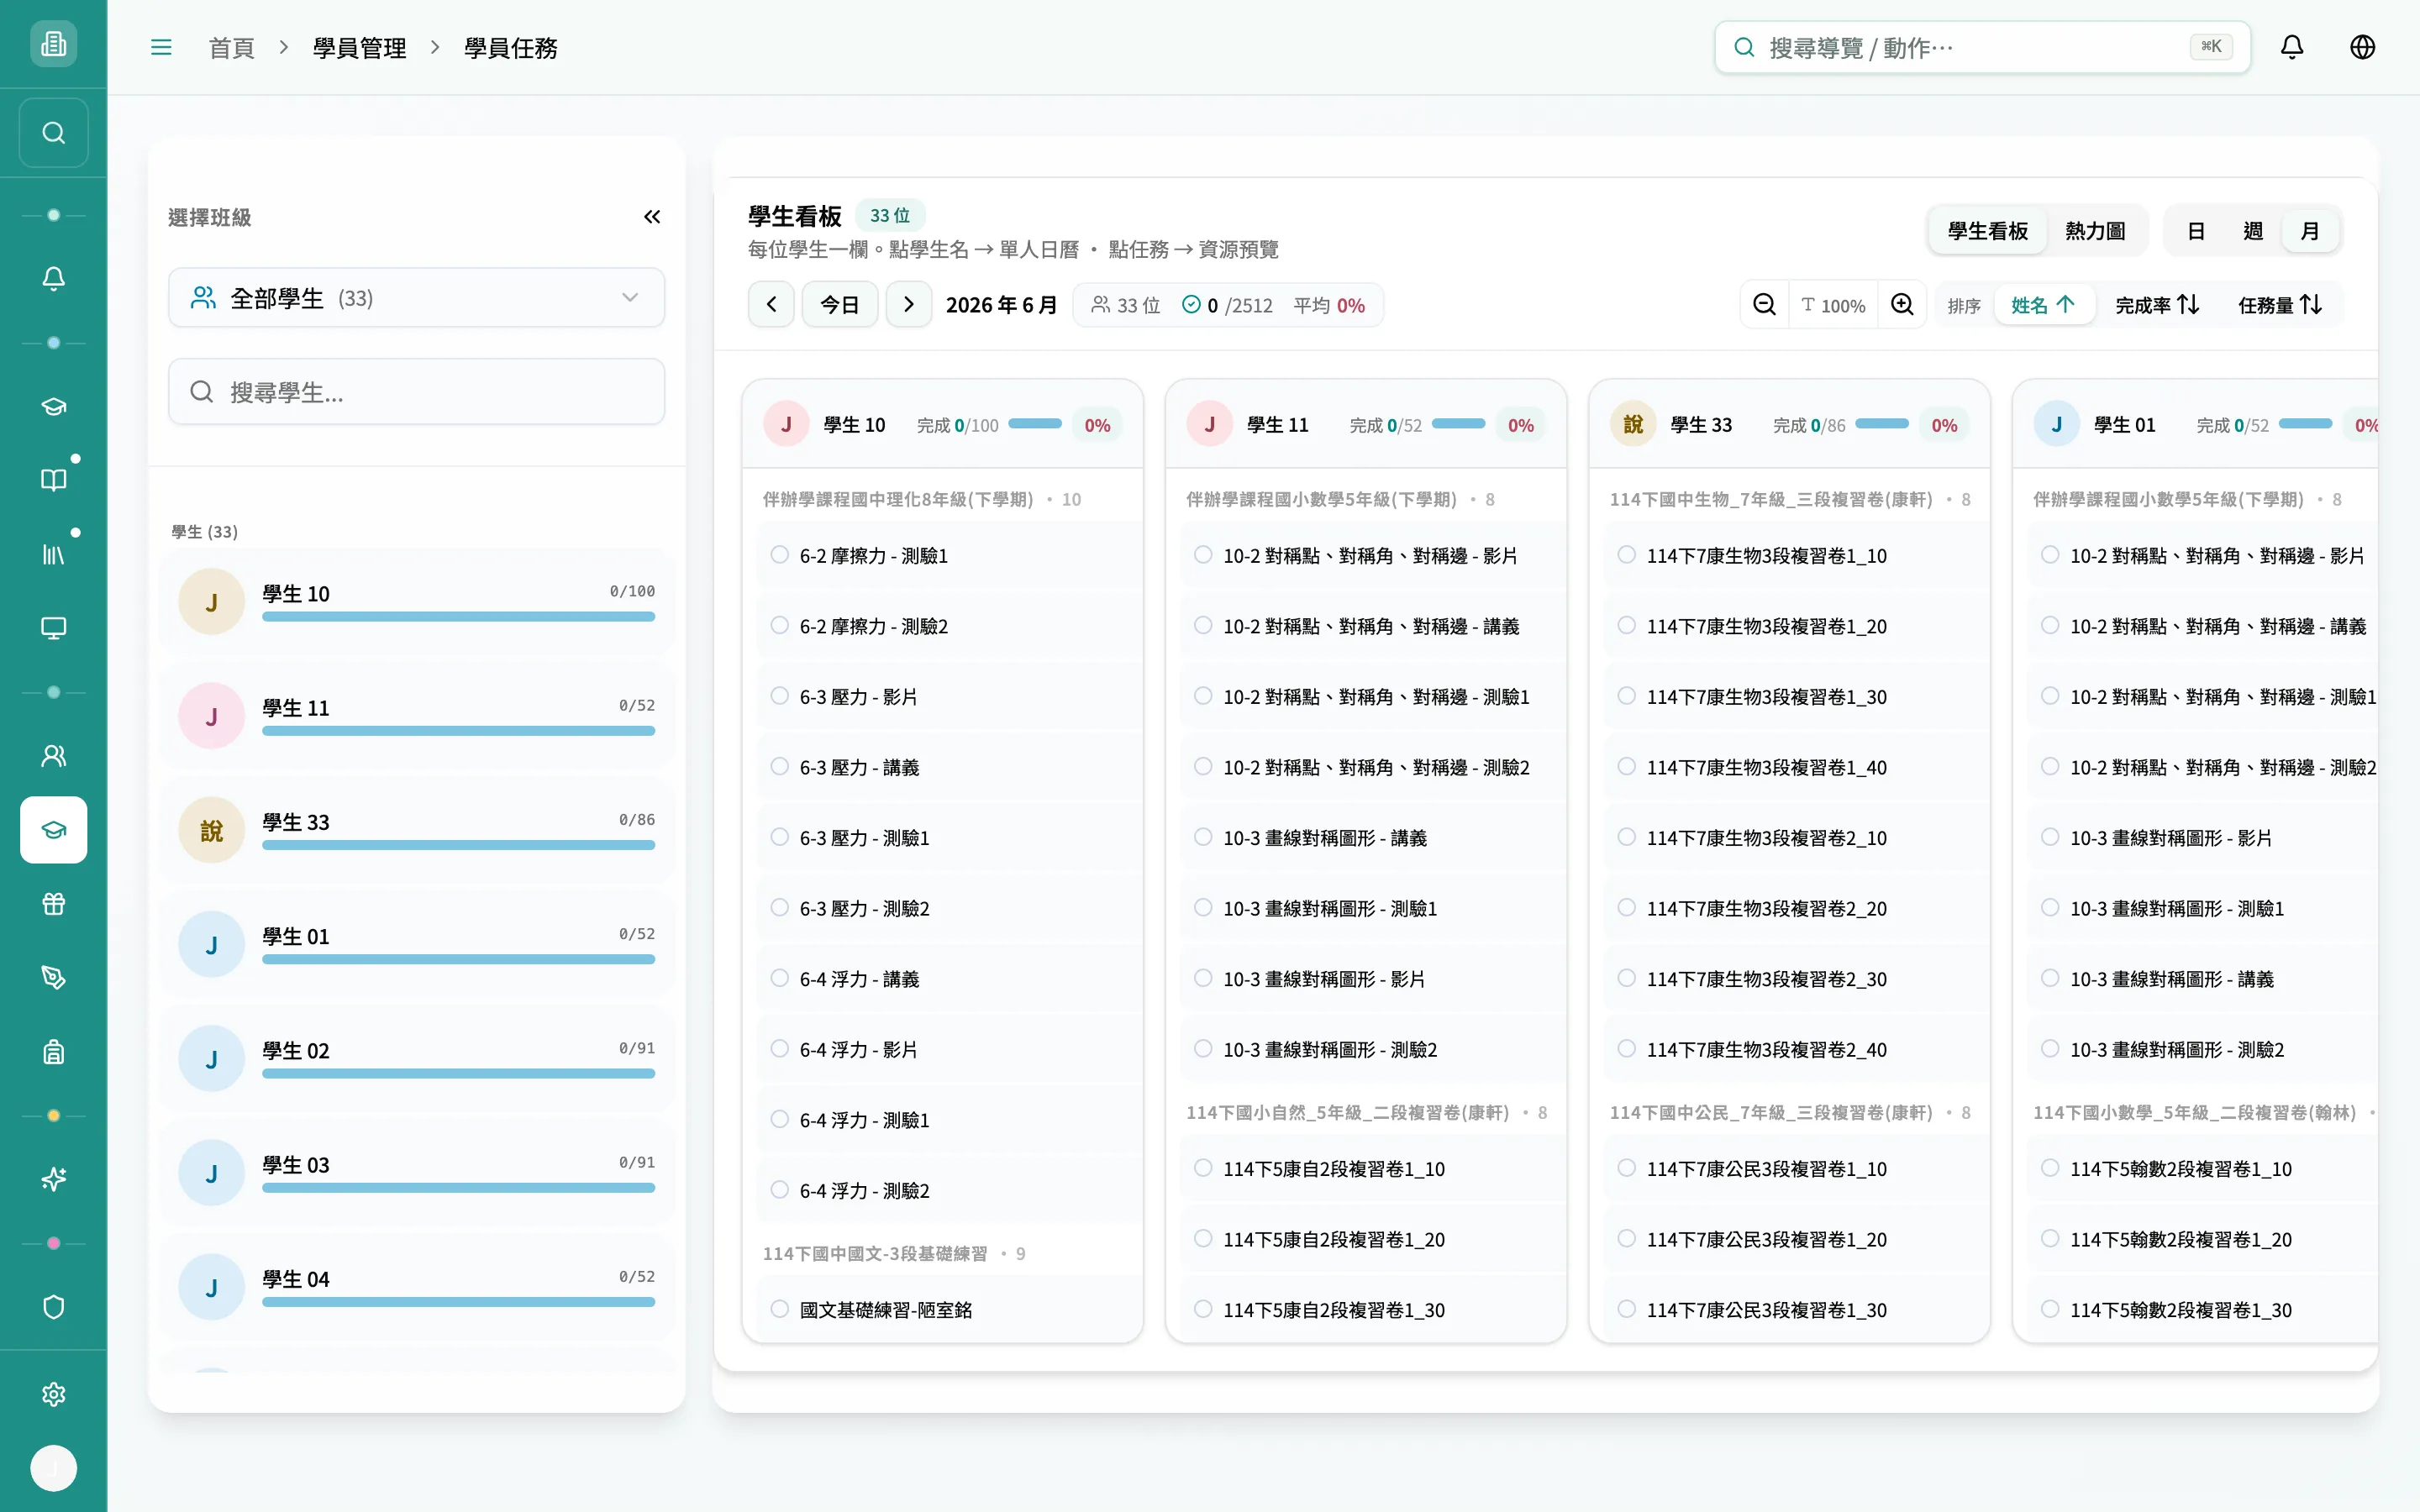This screenshot has width=2420, height=1512.
Task: Check off 114下5翰數2段複習卷1_10 task
Action: pyautogui.click(x=2050, y=1168)
